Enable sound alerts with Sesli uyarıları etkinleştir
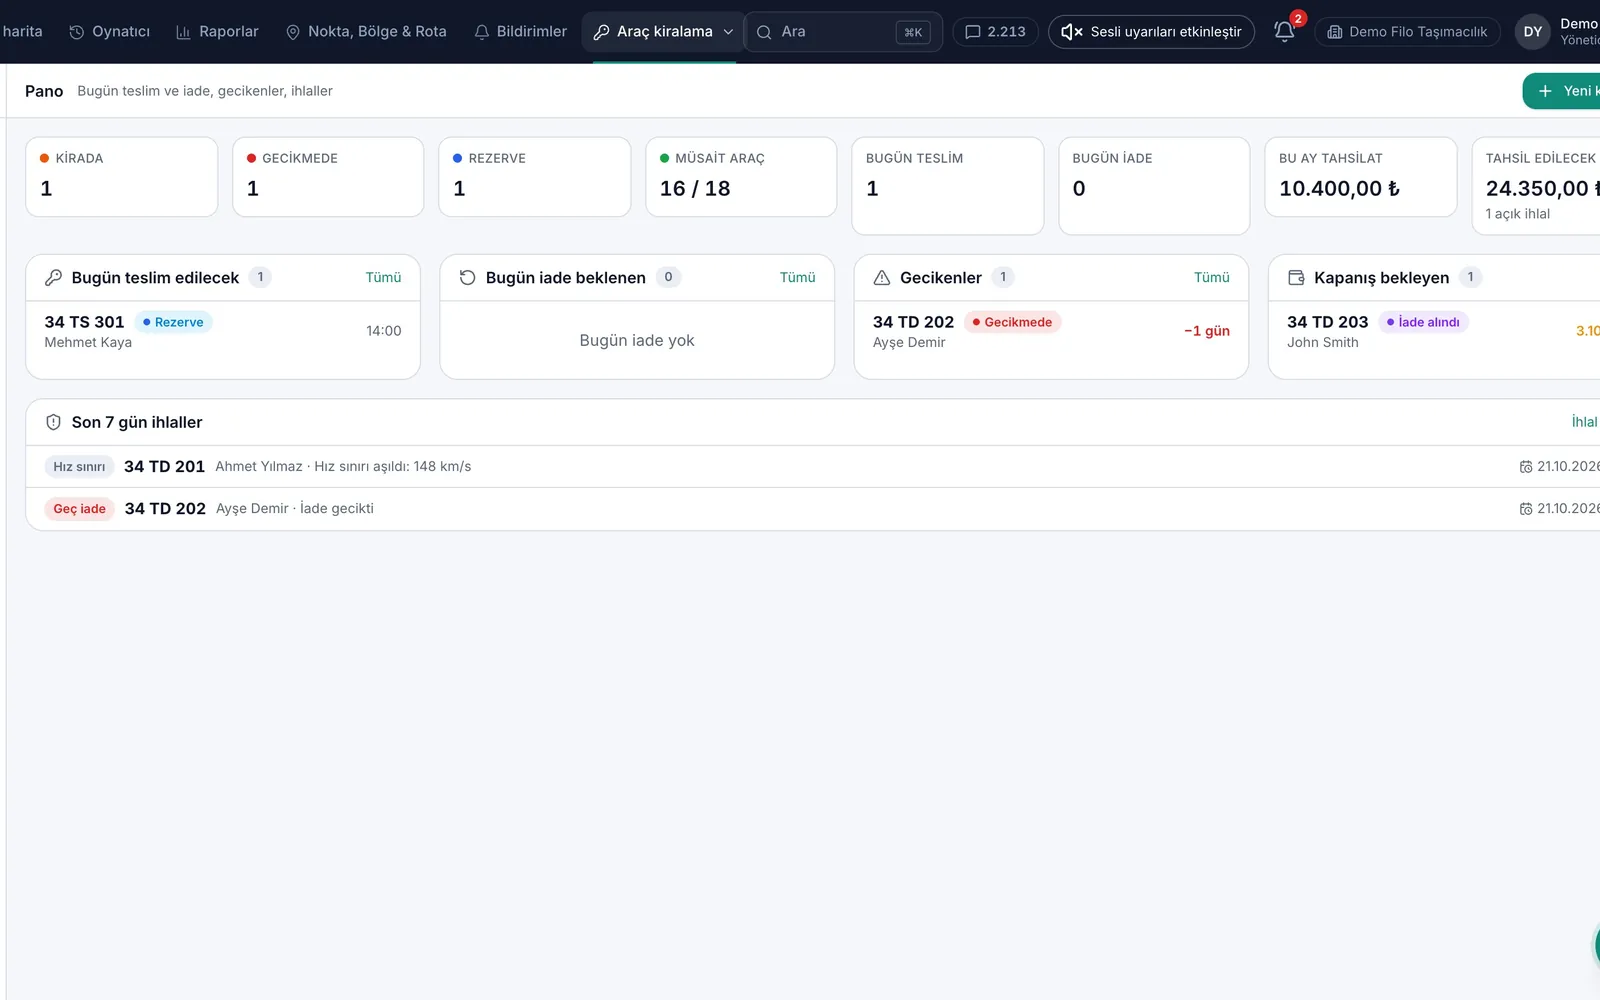 click(1151, 32)
